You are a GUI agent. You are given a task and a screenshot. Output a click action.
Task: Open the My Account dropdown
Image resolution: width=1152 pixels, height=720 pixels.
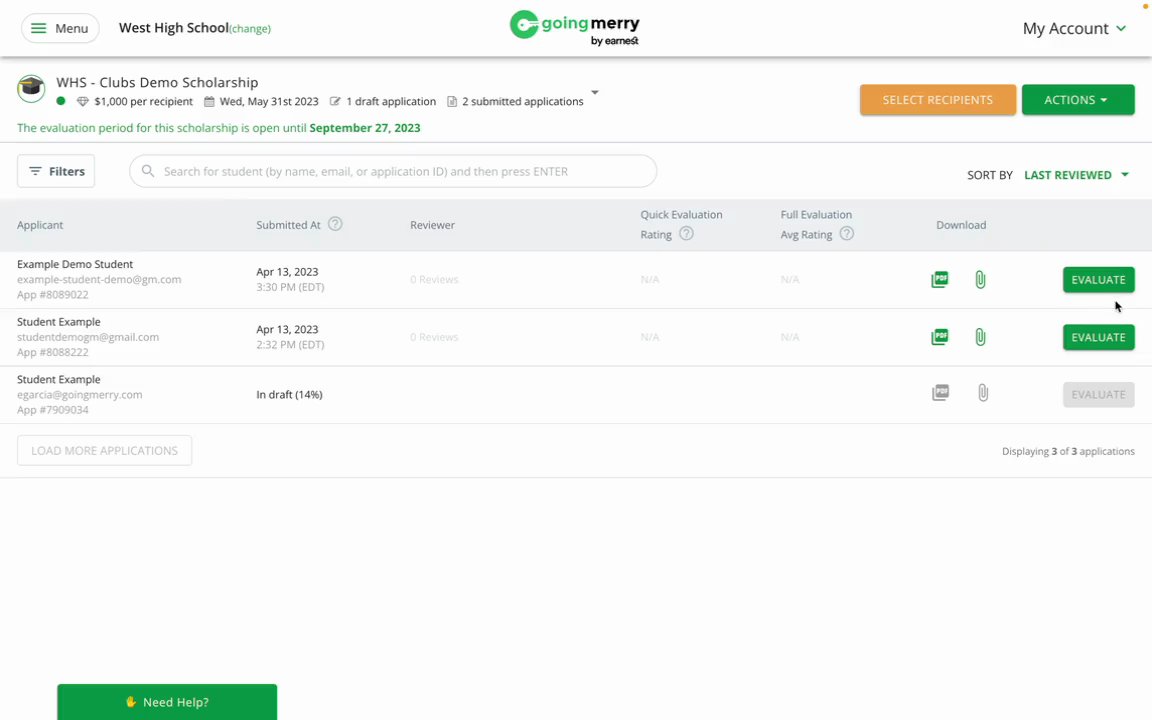[1073, 28]
